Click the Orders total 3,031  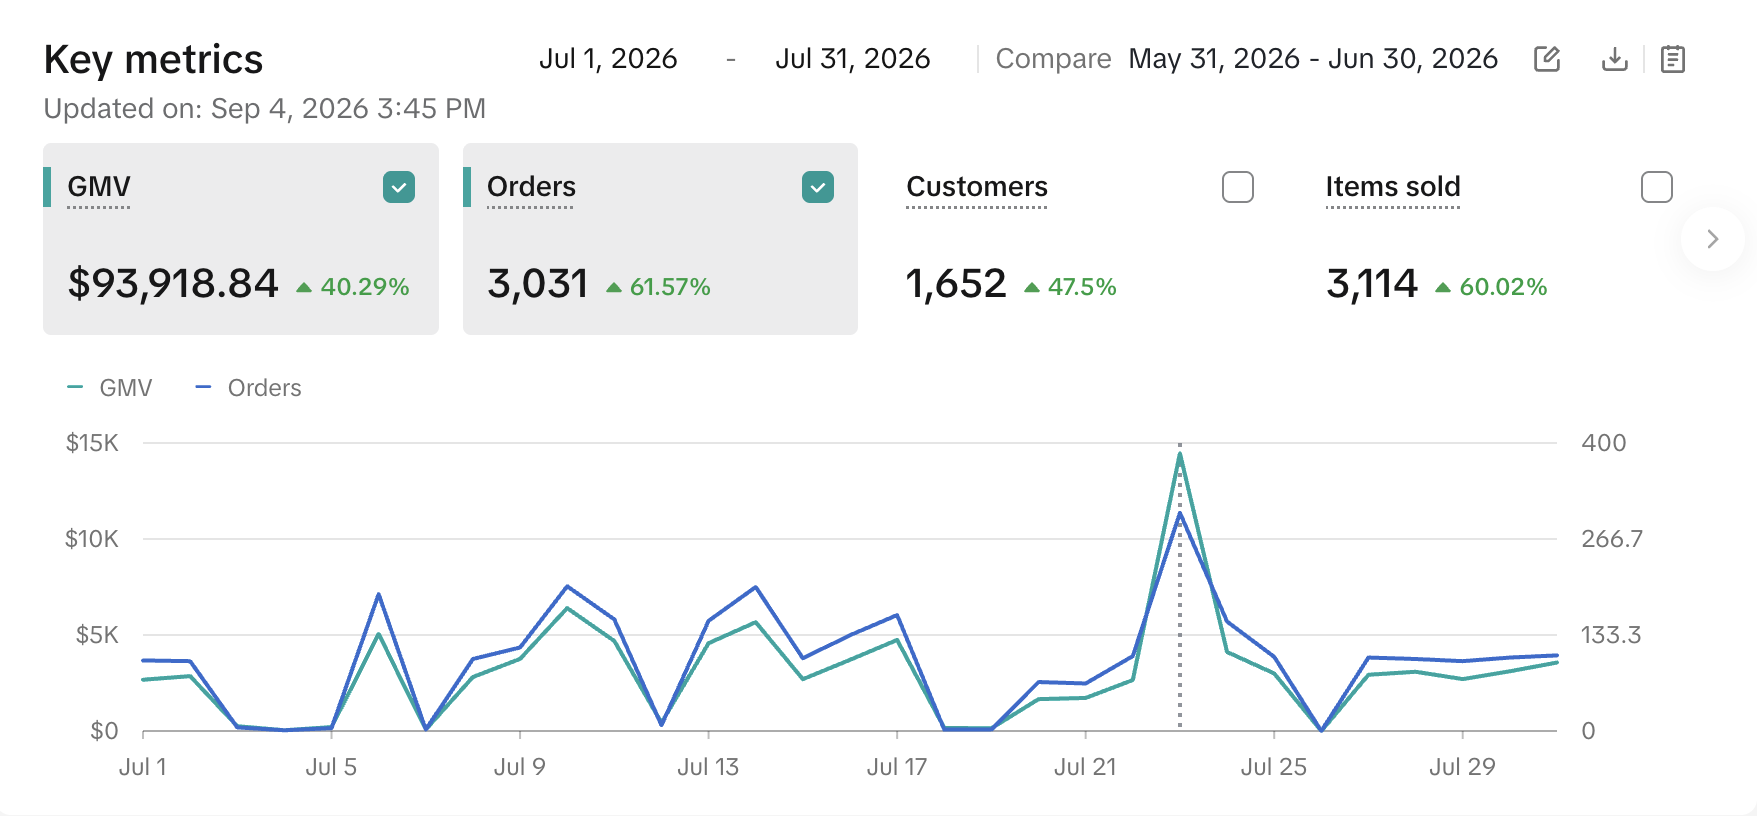[538, 284]
